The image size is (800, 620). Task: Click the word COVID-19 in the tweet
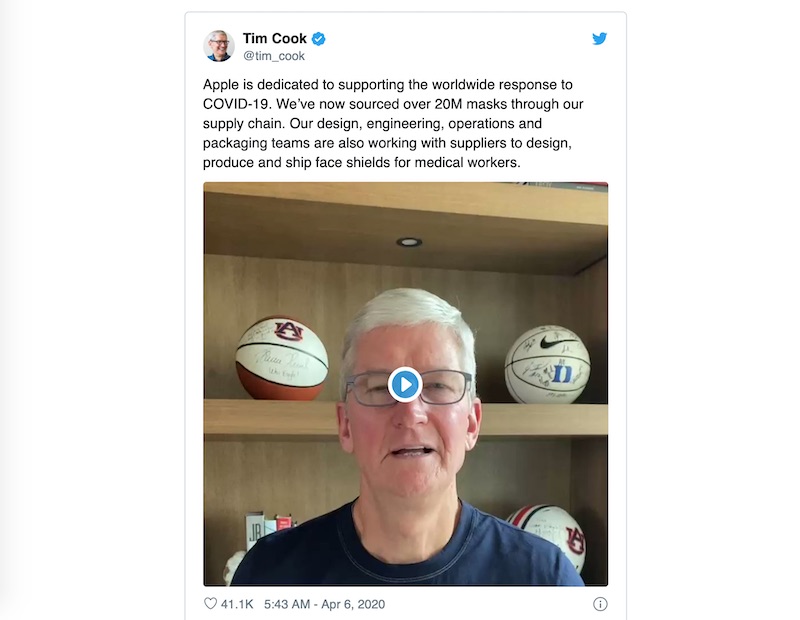236,104
